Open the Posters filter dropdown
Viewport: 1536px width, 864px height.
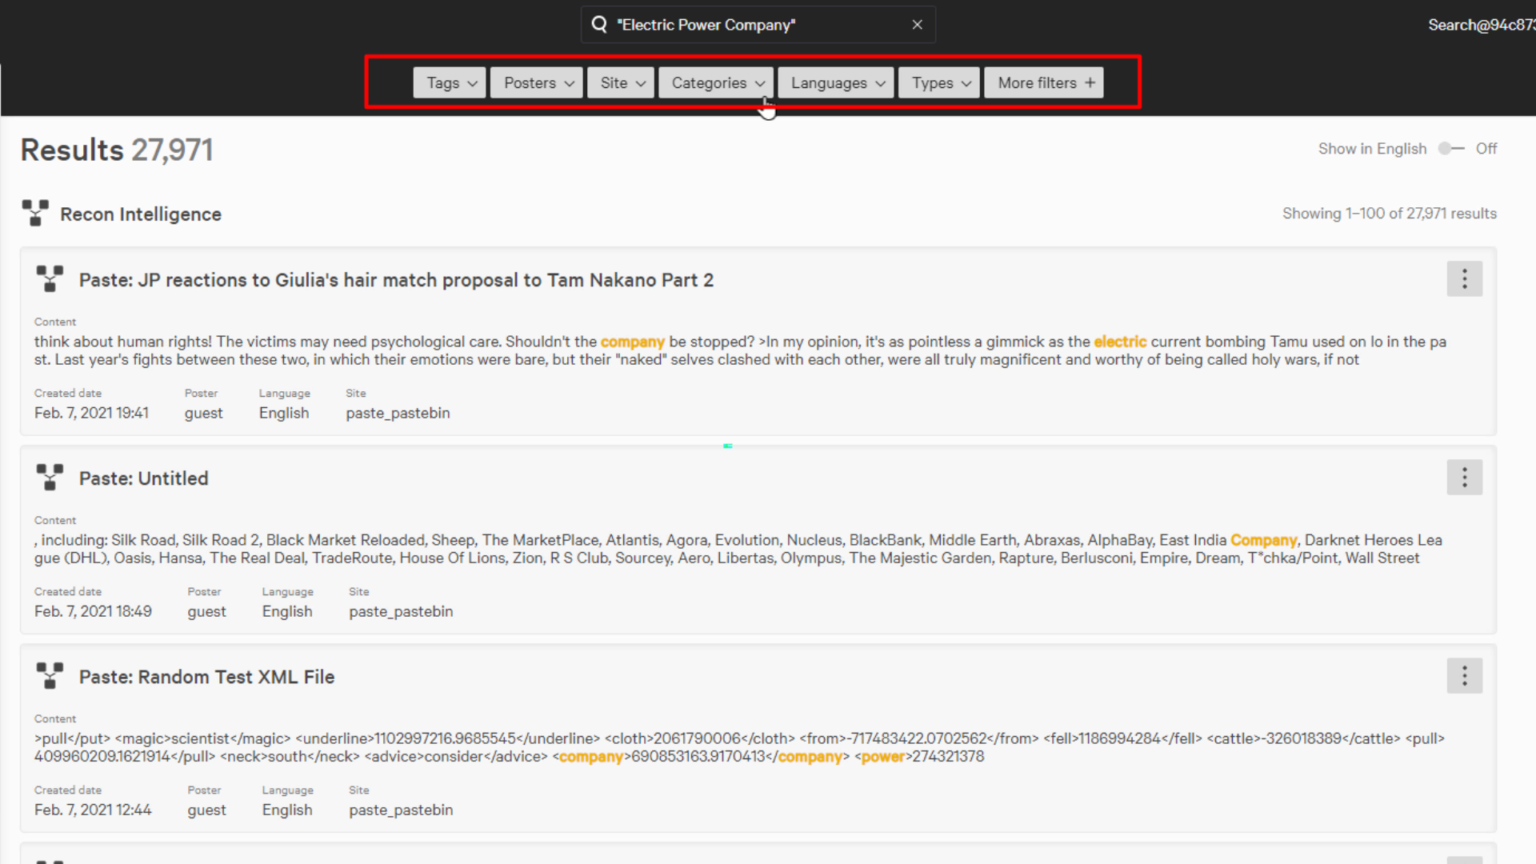(536, 82)
